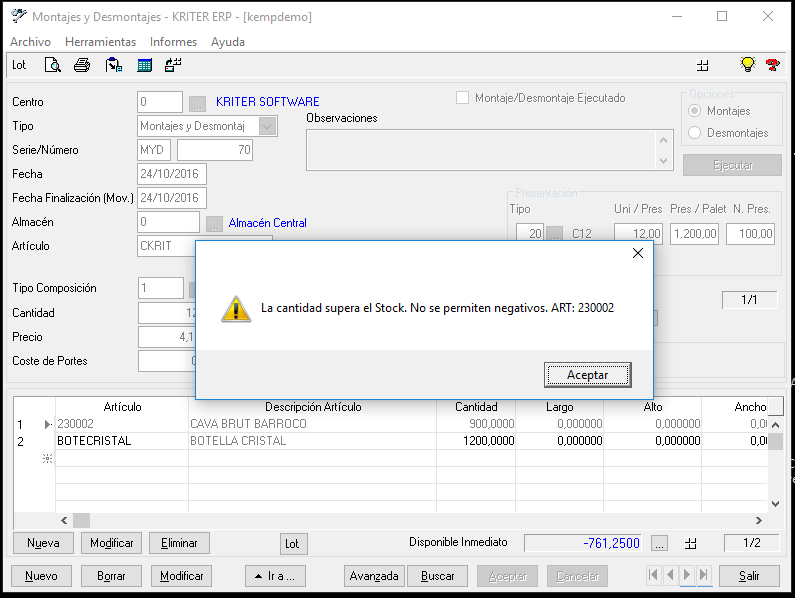Open the grid table icon in toolbar
This screenshot has height=598, width=795.
point(144,65)
